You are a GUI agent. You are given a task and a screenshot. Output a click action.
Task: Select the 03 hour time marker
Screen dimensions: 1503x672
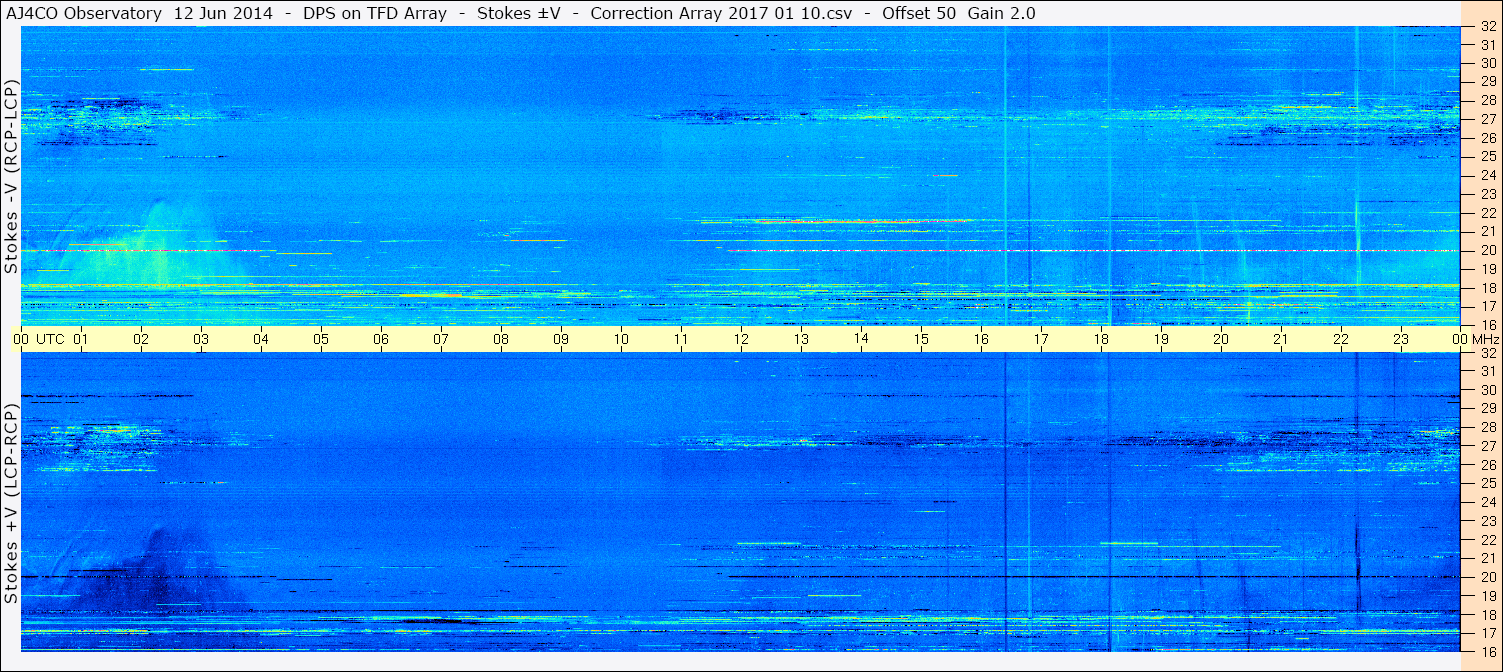point(201,339)
